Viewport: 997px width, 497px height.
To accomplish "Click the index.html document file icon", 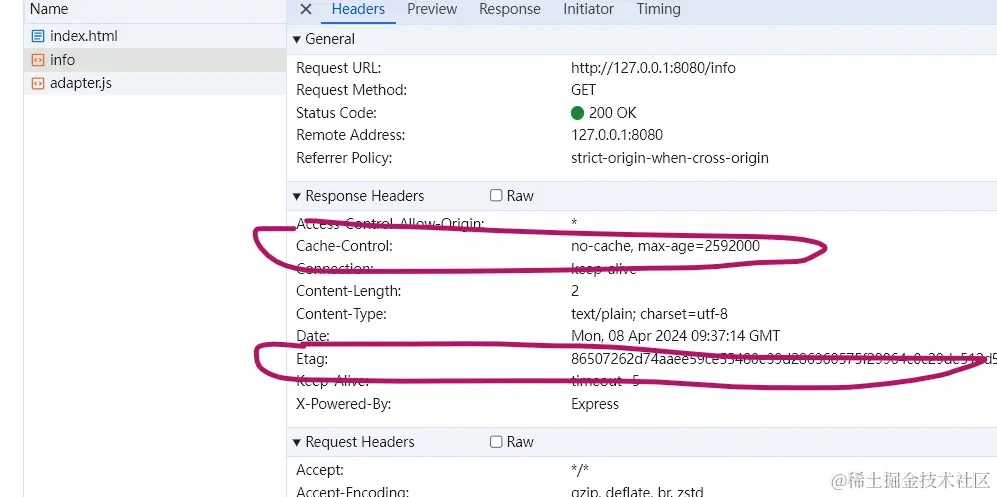I will [38, 36].
